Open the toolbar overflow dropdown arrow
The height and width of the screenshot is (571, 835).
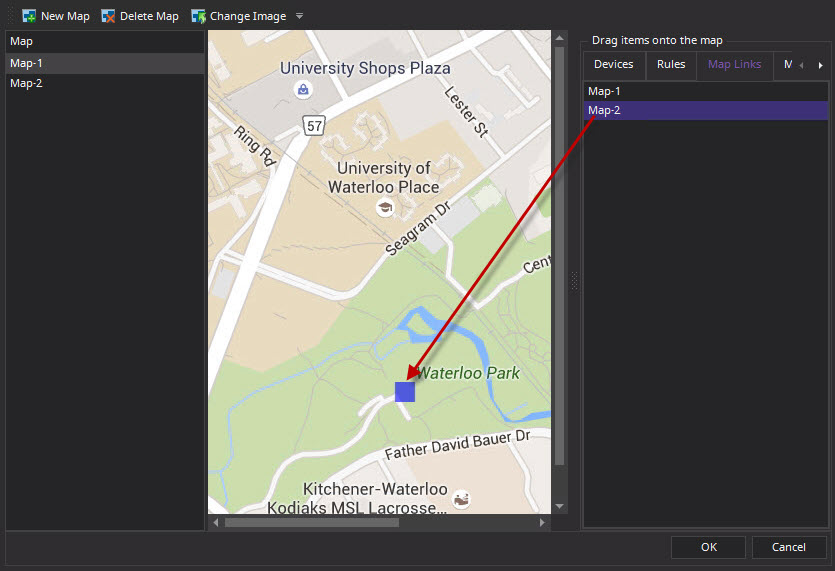coord(299,16)
